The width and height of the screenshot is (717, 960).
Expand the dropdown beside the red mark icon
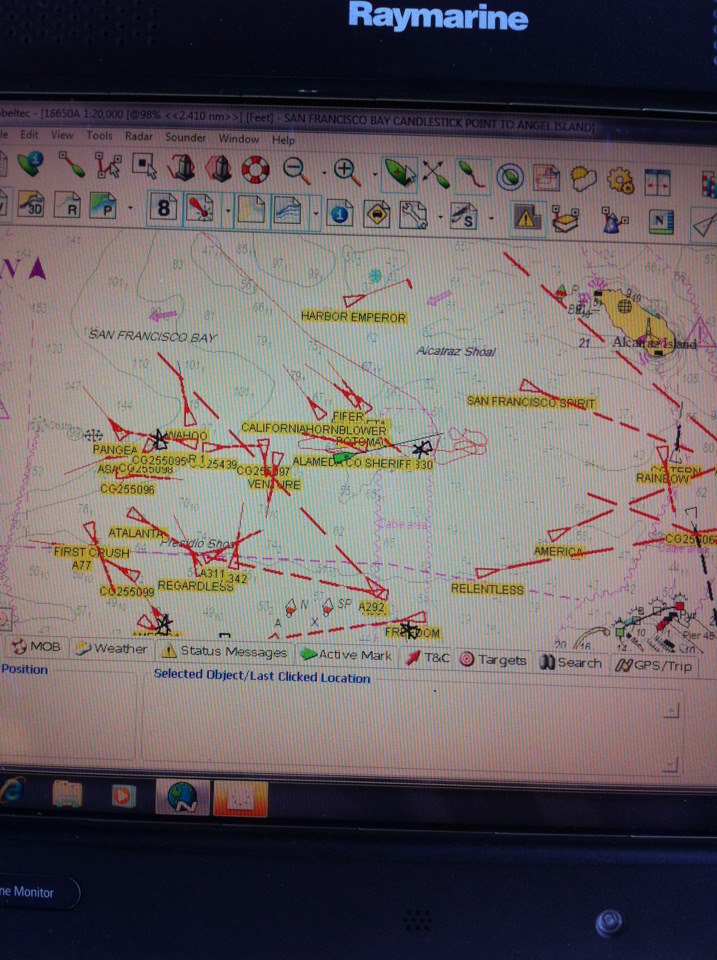pyautogui.click(x=227, y=211)
